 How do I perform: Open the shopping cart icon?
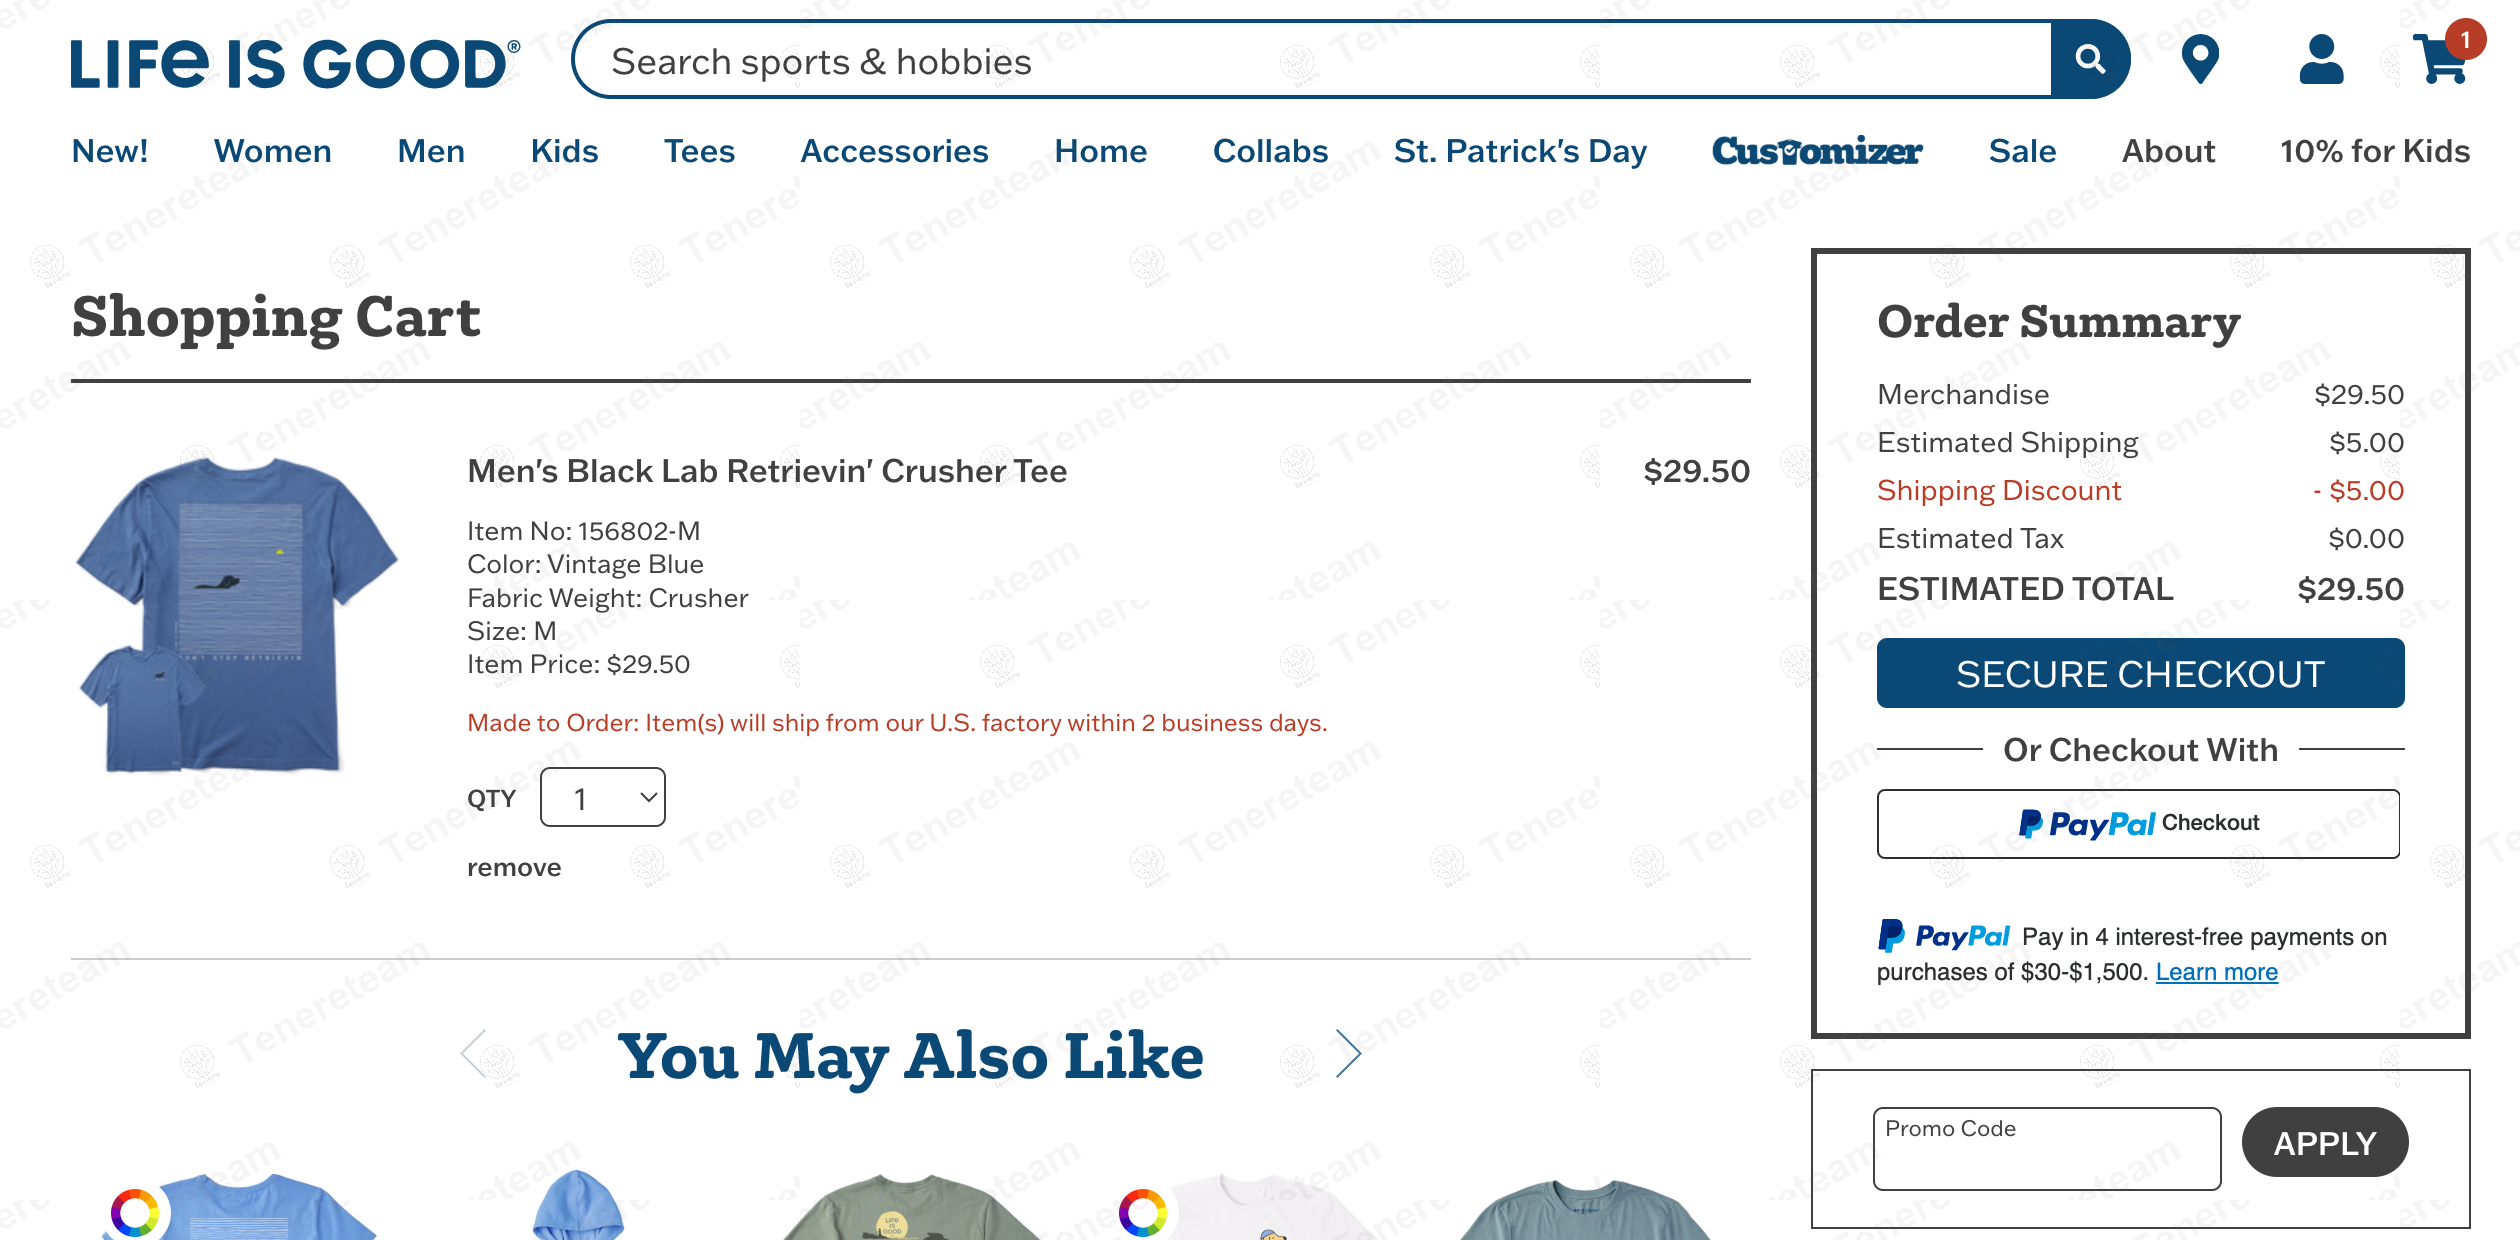pos(2442,60)
